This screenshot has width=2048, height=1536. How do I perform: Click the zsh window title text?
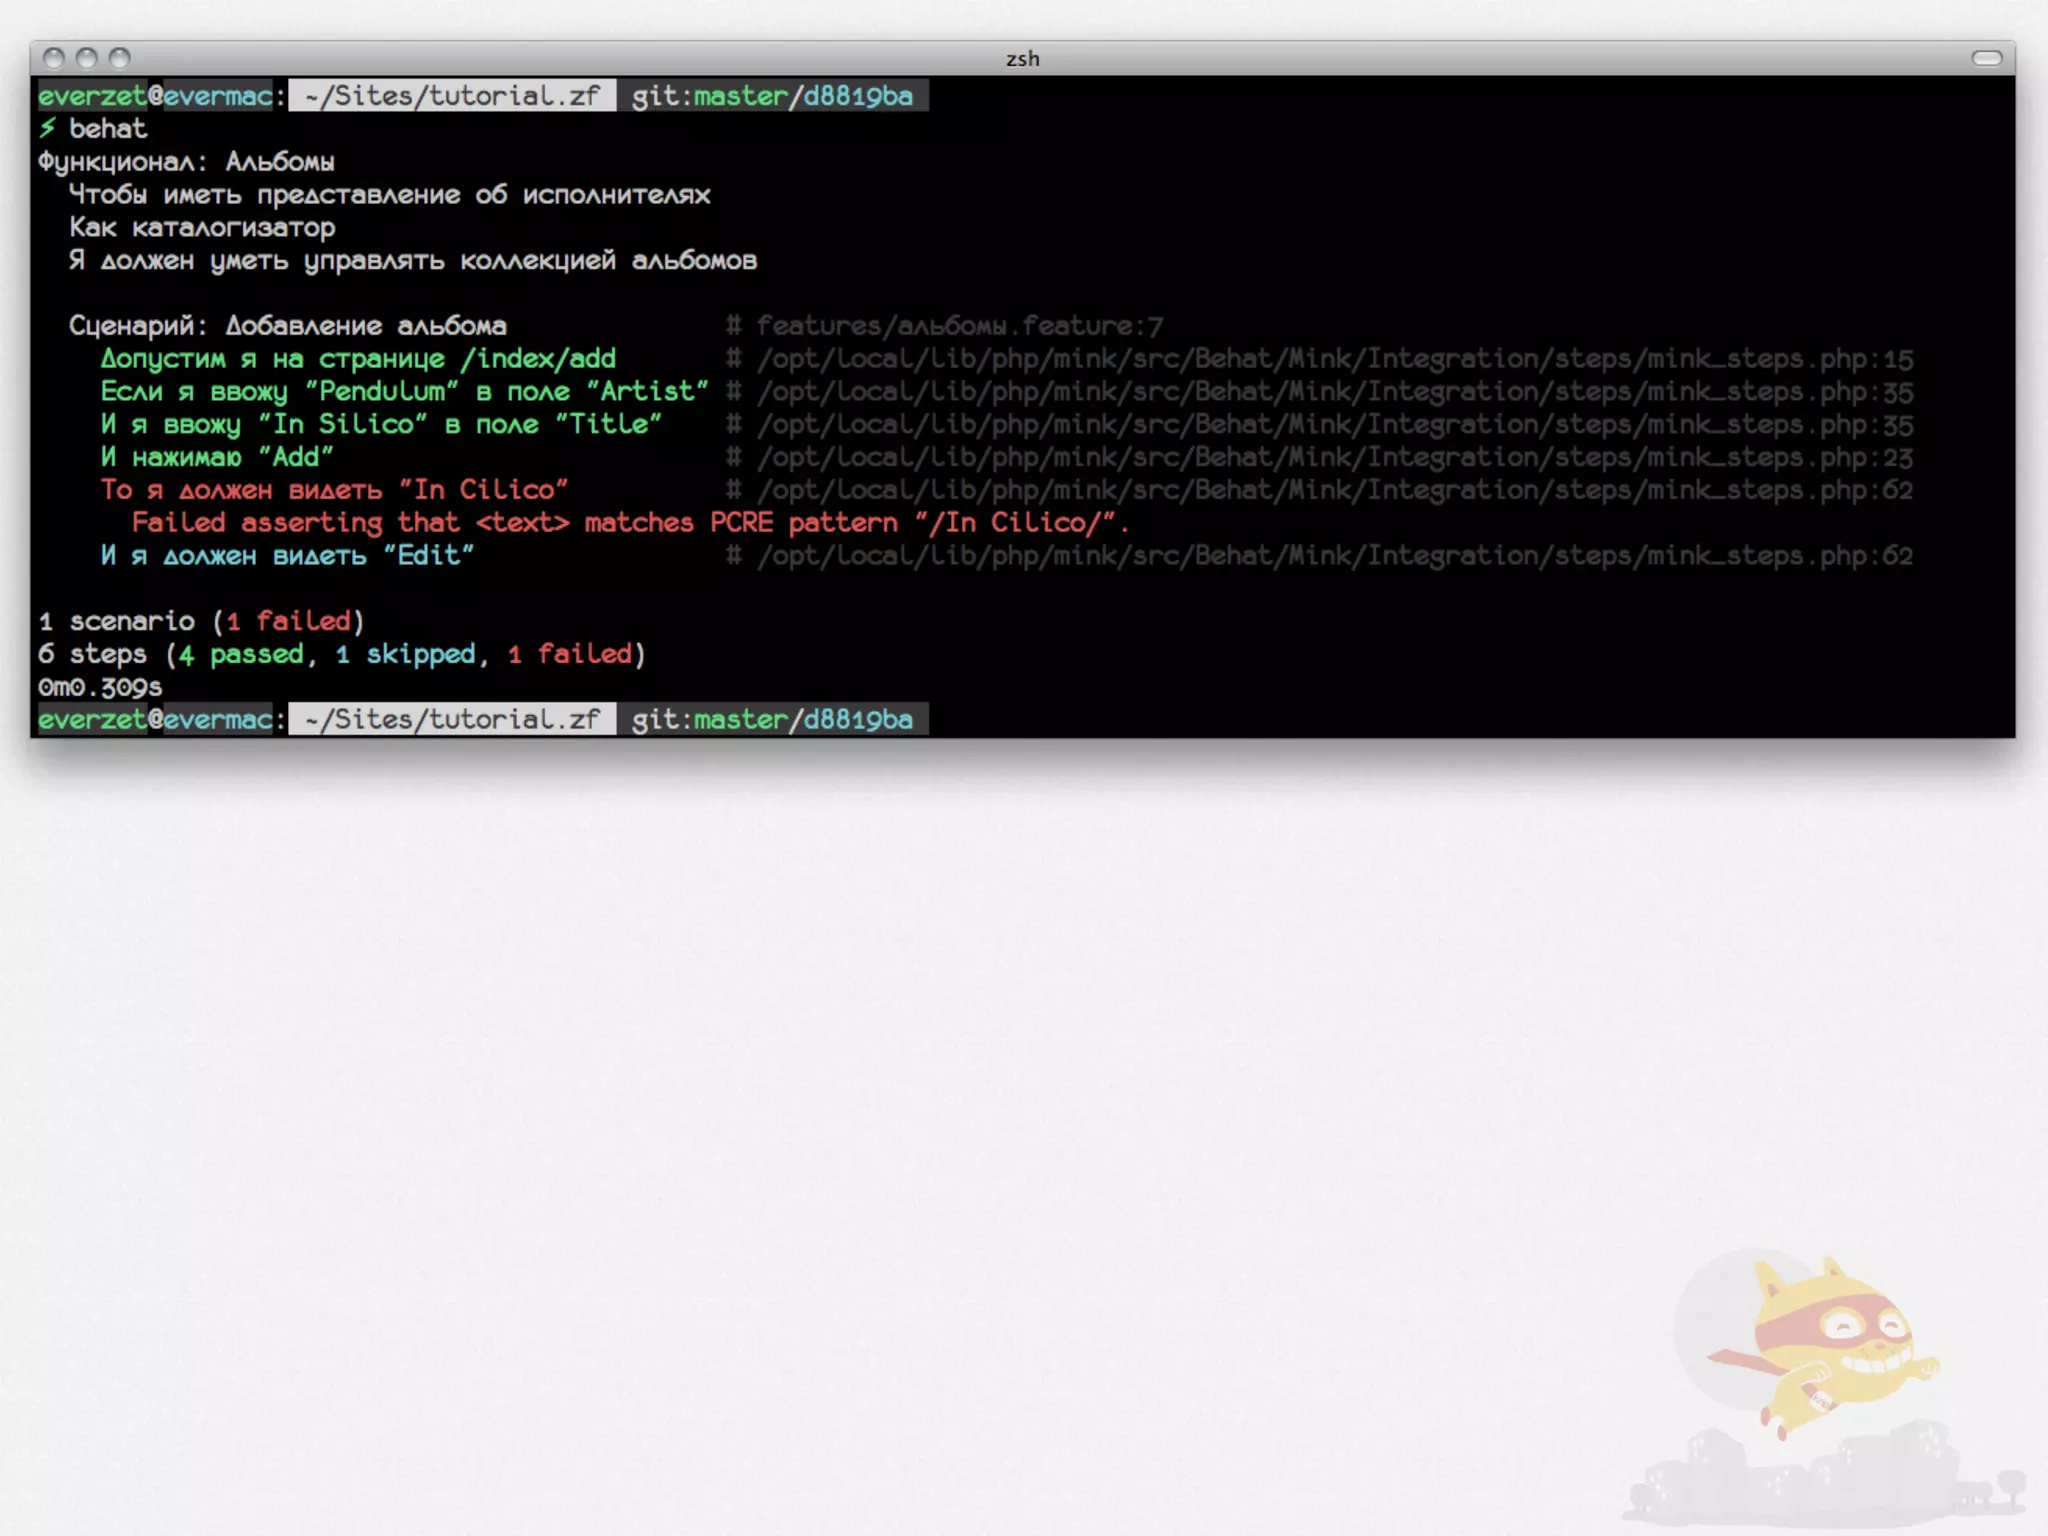(x=1022, y=59)
